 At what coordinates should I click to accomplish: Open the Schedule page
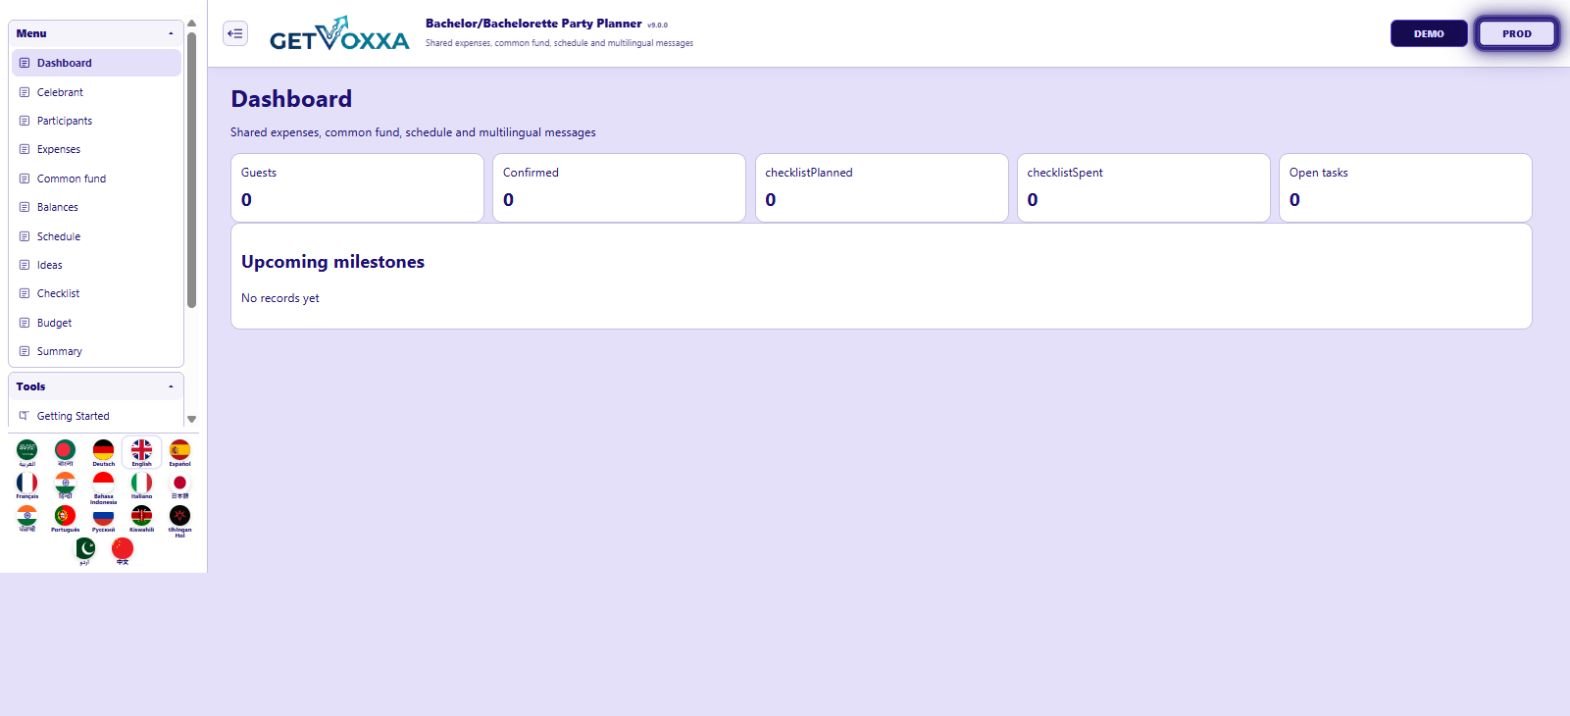(x=96, y=237)
